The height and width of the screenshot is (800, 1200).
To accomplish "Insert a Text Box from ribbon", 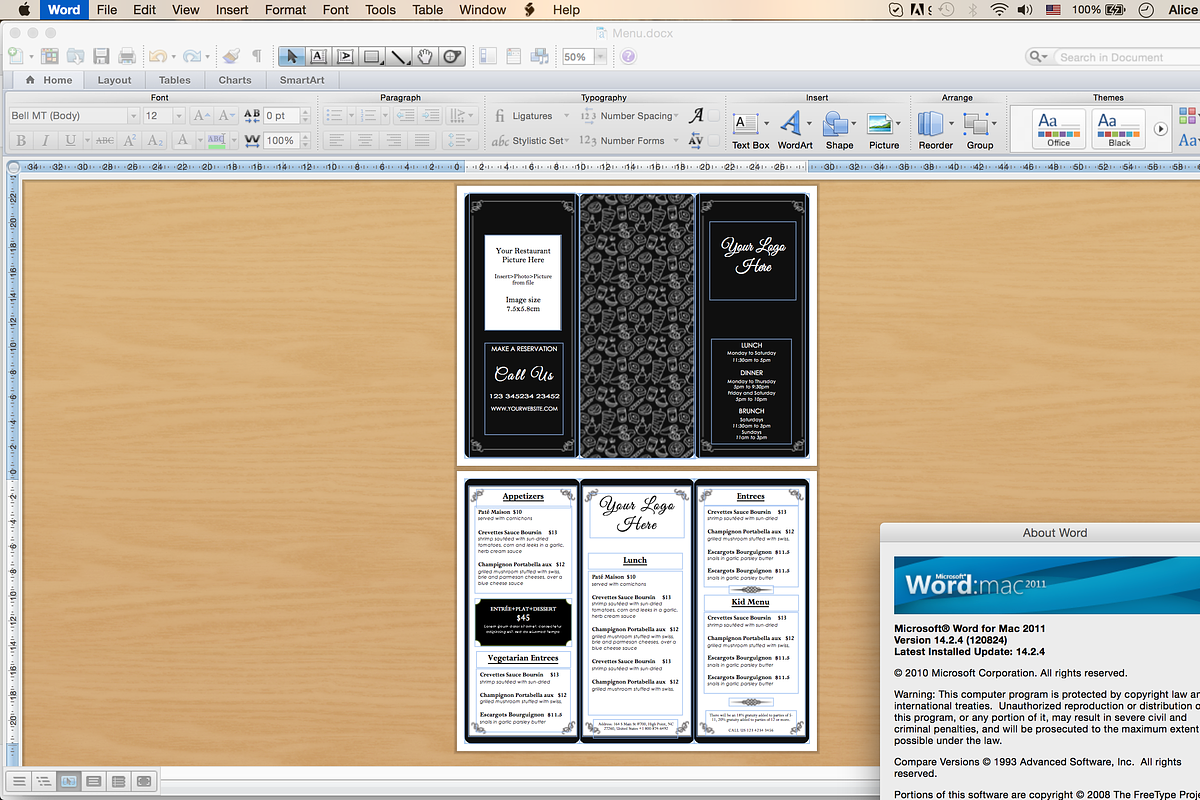I will tap(750, 129).
